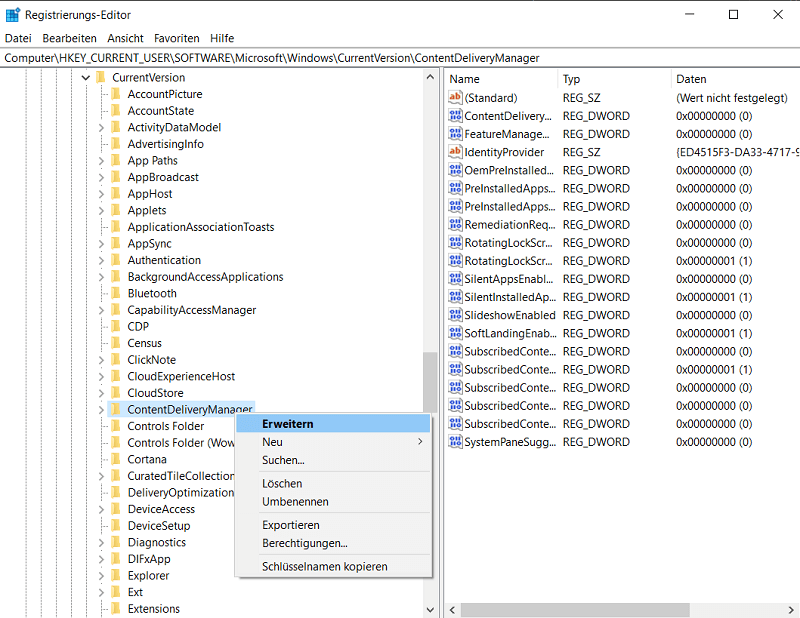The width and height of the screenshot is (800, 618).
Task: Click the values pane scroll left arrow
Action: 452,610
